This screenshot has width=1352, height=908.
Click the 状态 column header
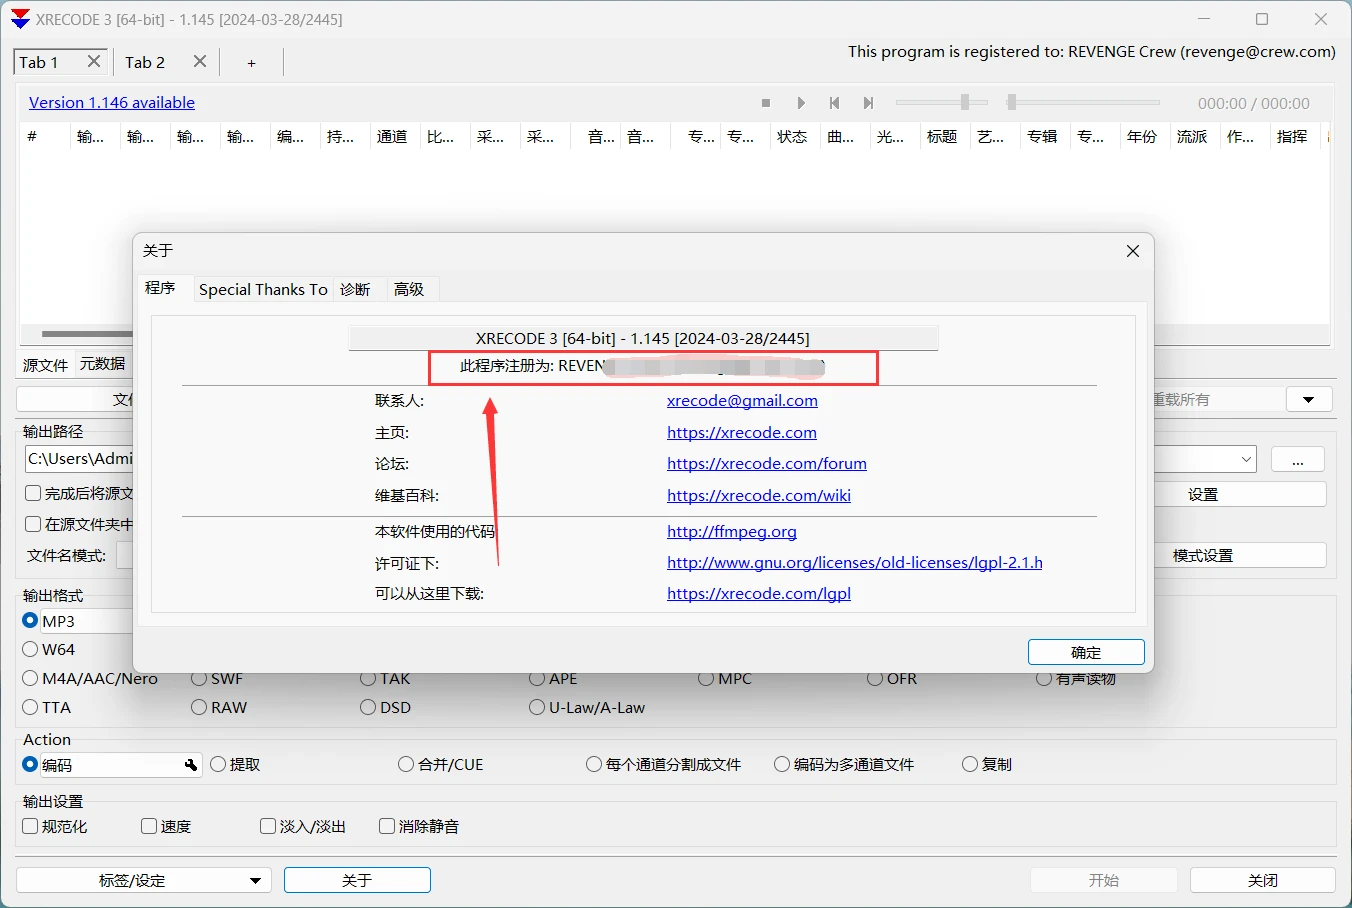click(793, 136)
